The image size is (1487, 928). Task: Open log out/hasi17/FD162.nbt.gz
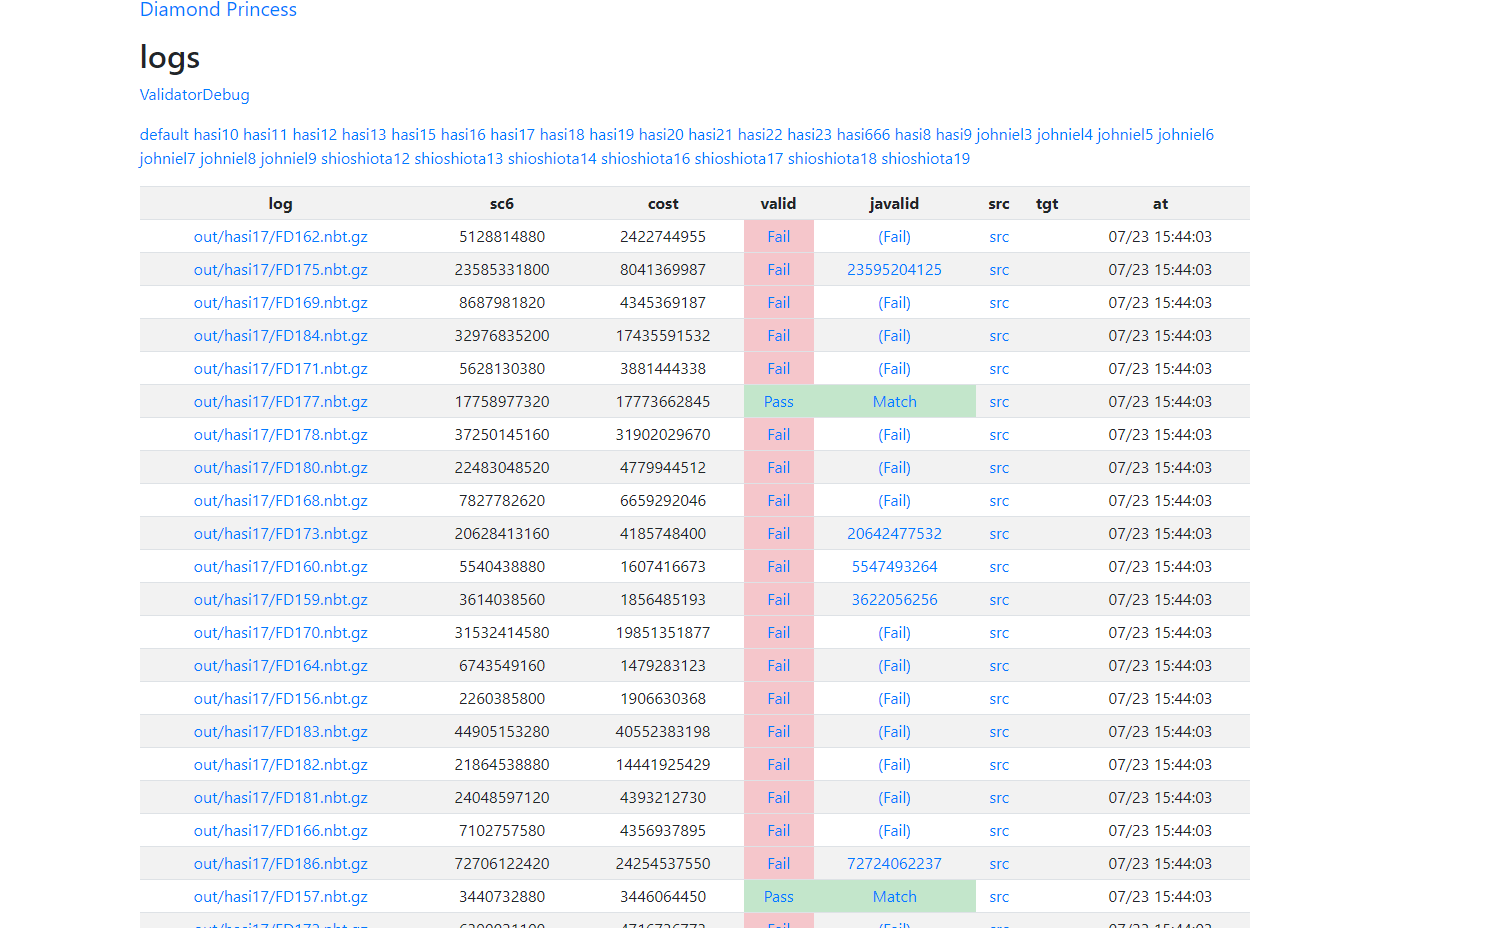click(281, 237)
